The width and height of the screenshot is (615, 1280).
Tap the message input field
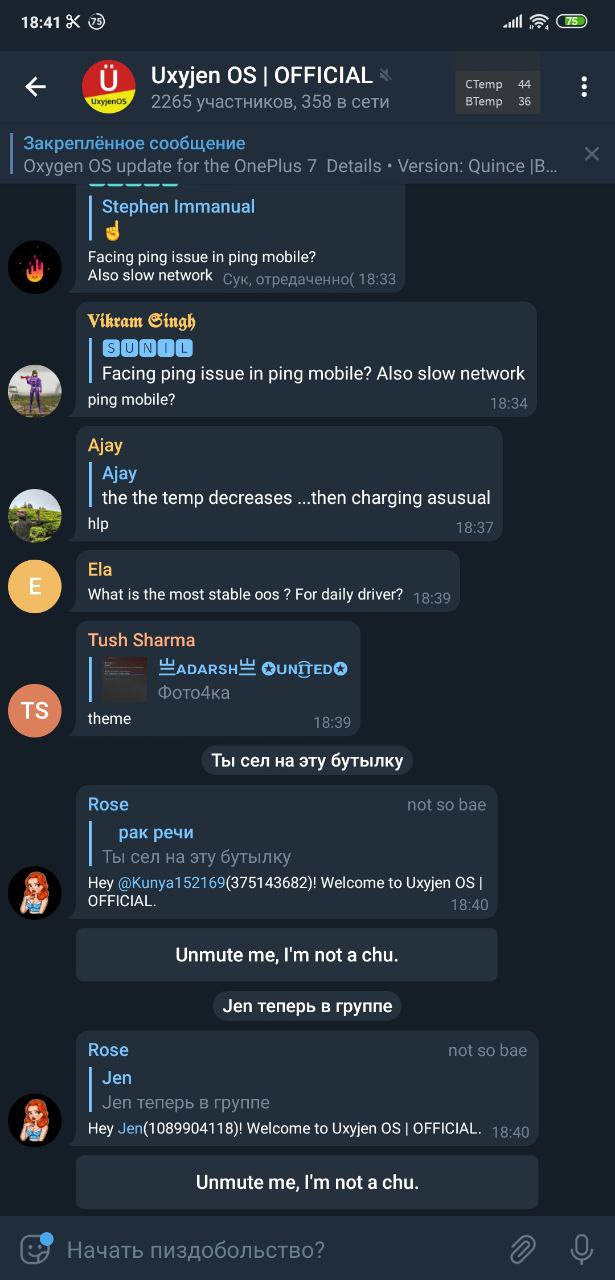tap(280, 1249)
